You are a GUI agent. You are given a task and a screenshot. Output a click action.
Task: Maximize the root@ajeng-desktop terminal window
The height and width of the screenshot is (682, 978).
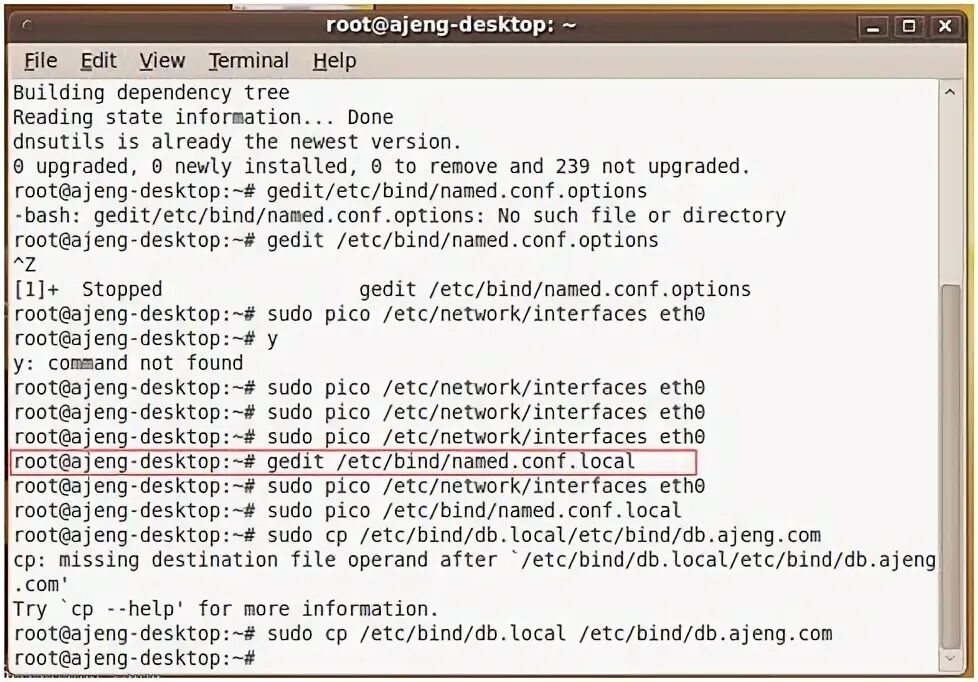click(909, 26)
